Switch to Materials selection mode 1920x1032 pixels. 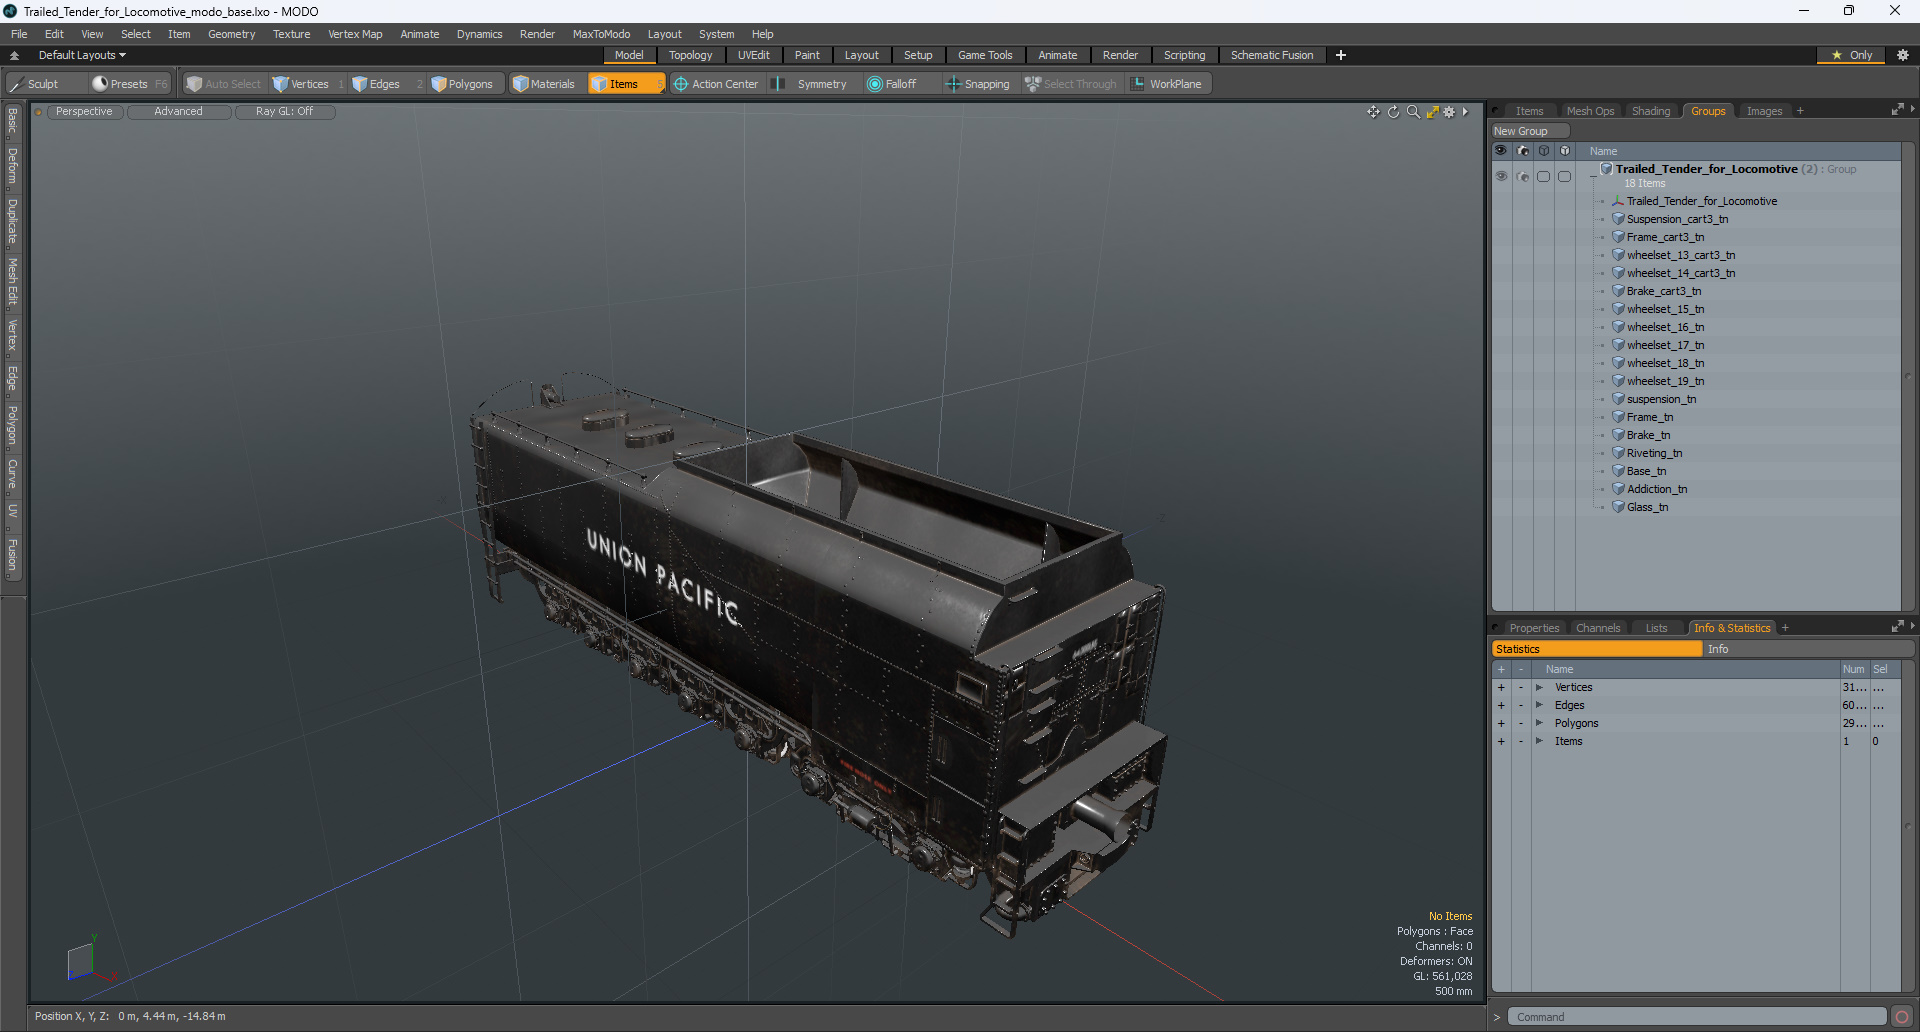pos(544,84)
